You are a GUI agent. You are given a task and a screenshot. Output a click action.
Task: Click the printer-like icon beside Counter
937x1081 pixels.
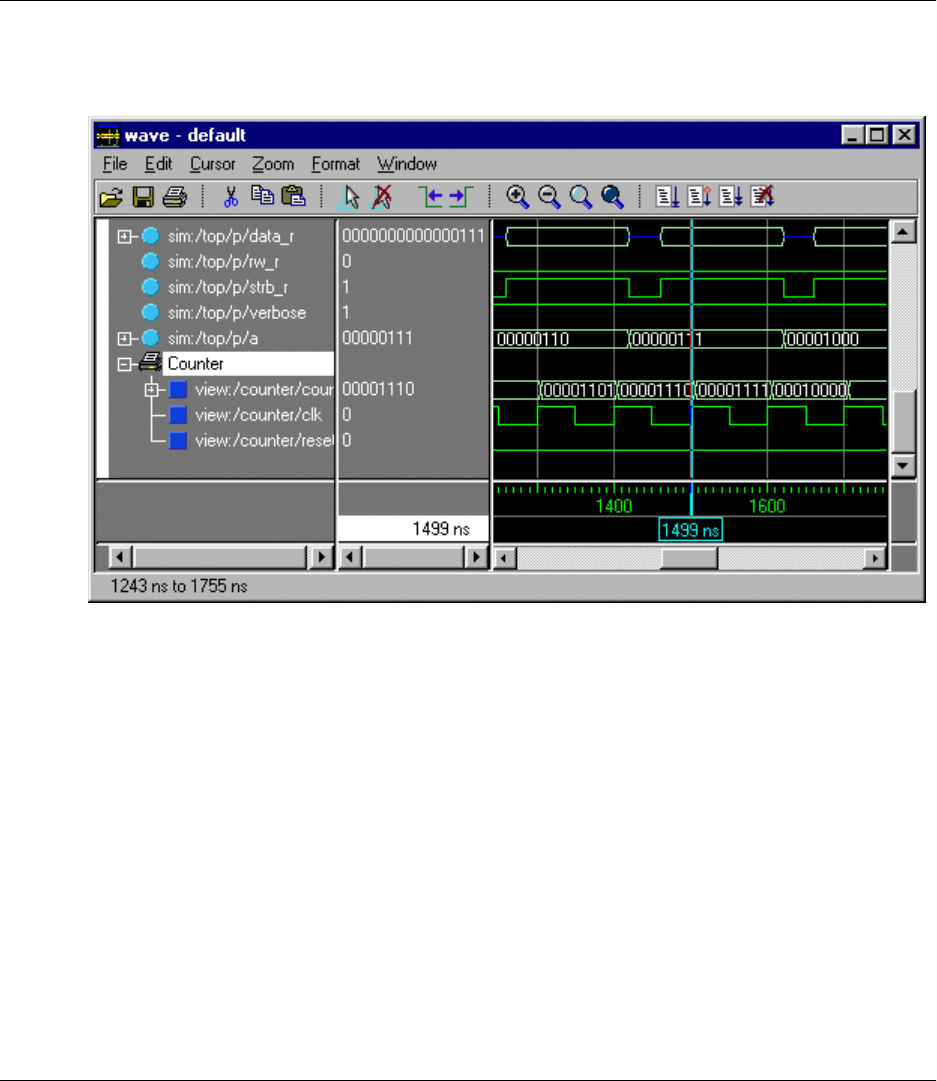point(150,363)
